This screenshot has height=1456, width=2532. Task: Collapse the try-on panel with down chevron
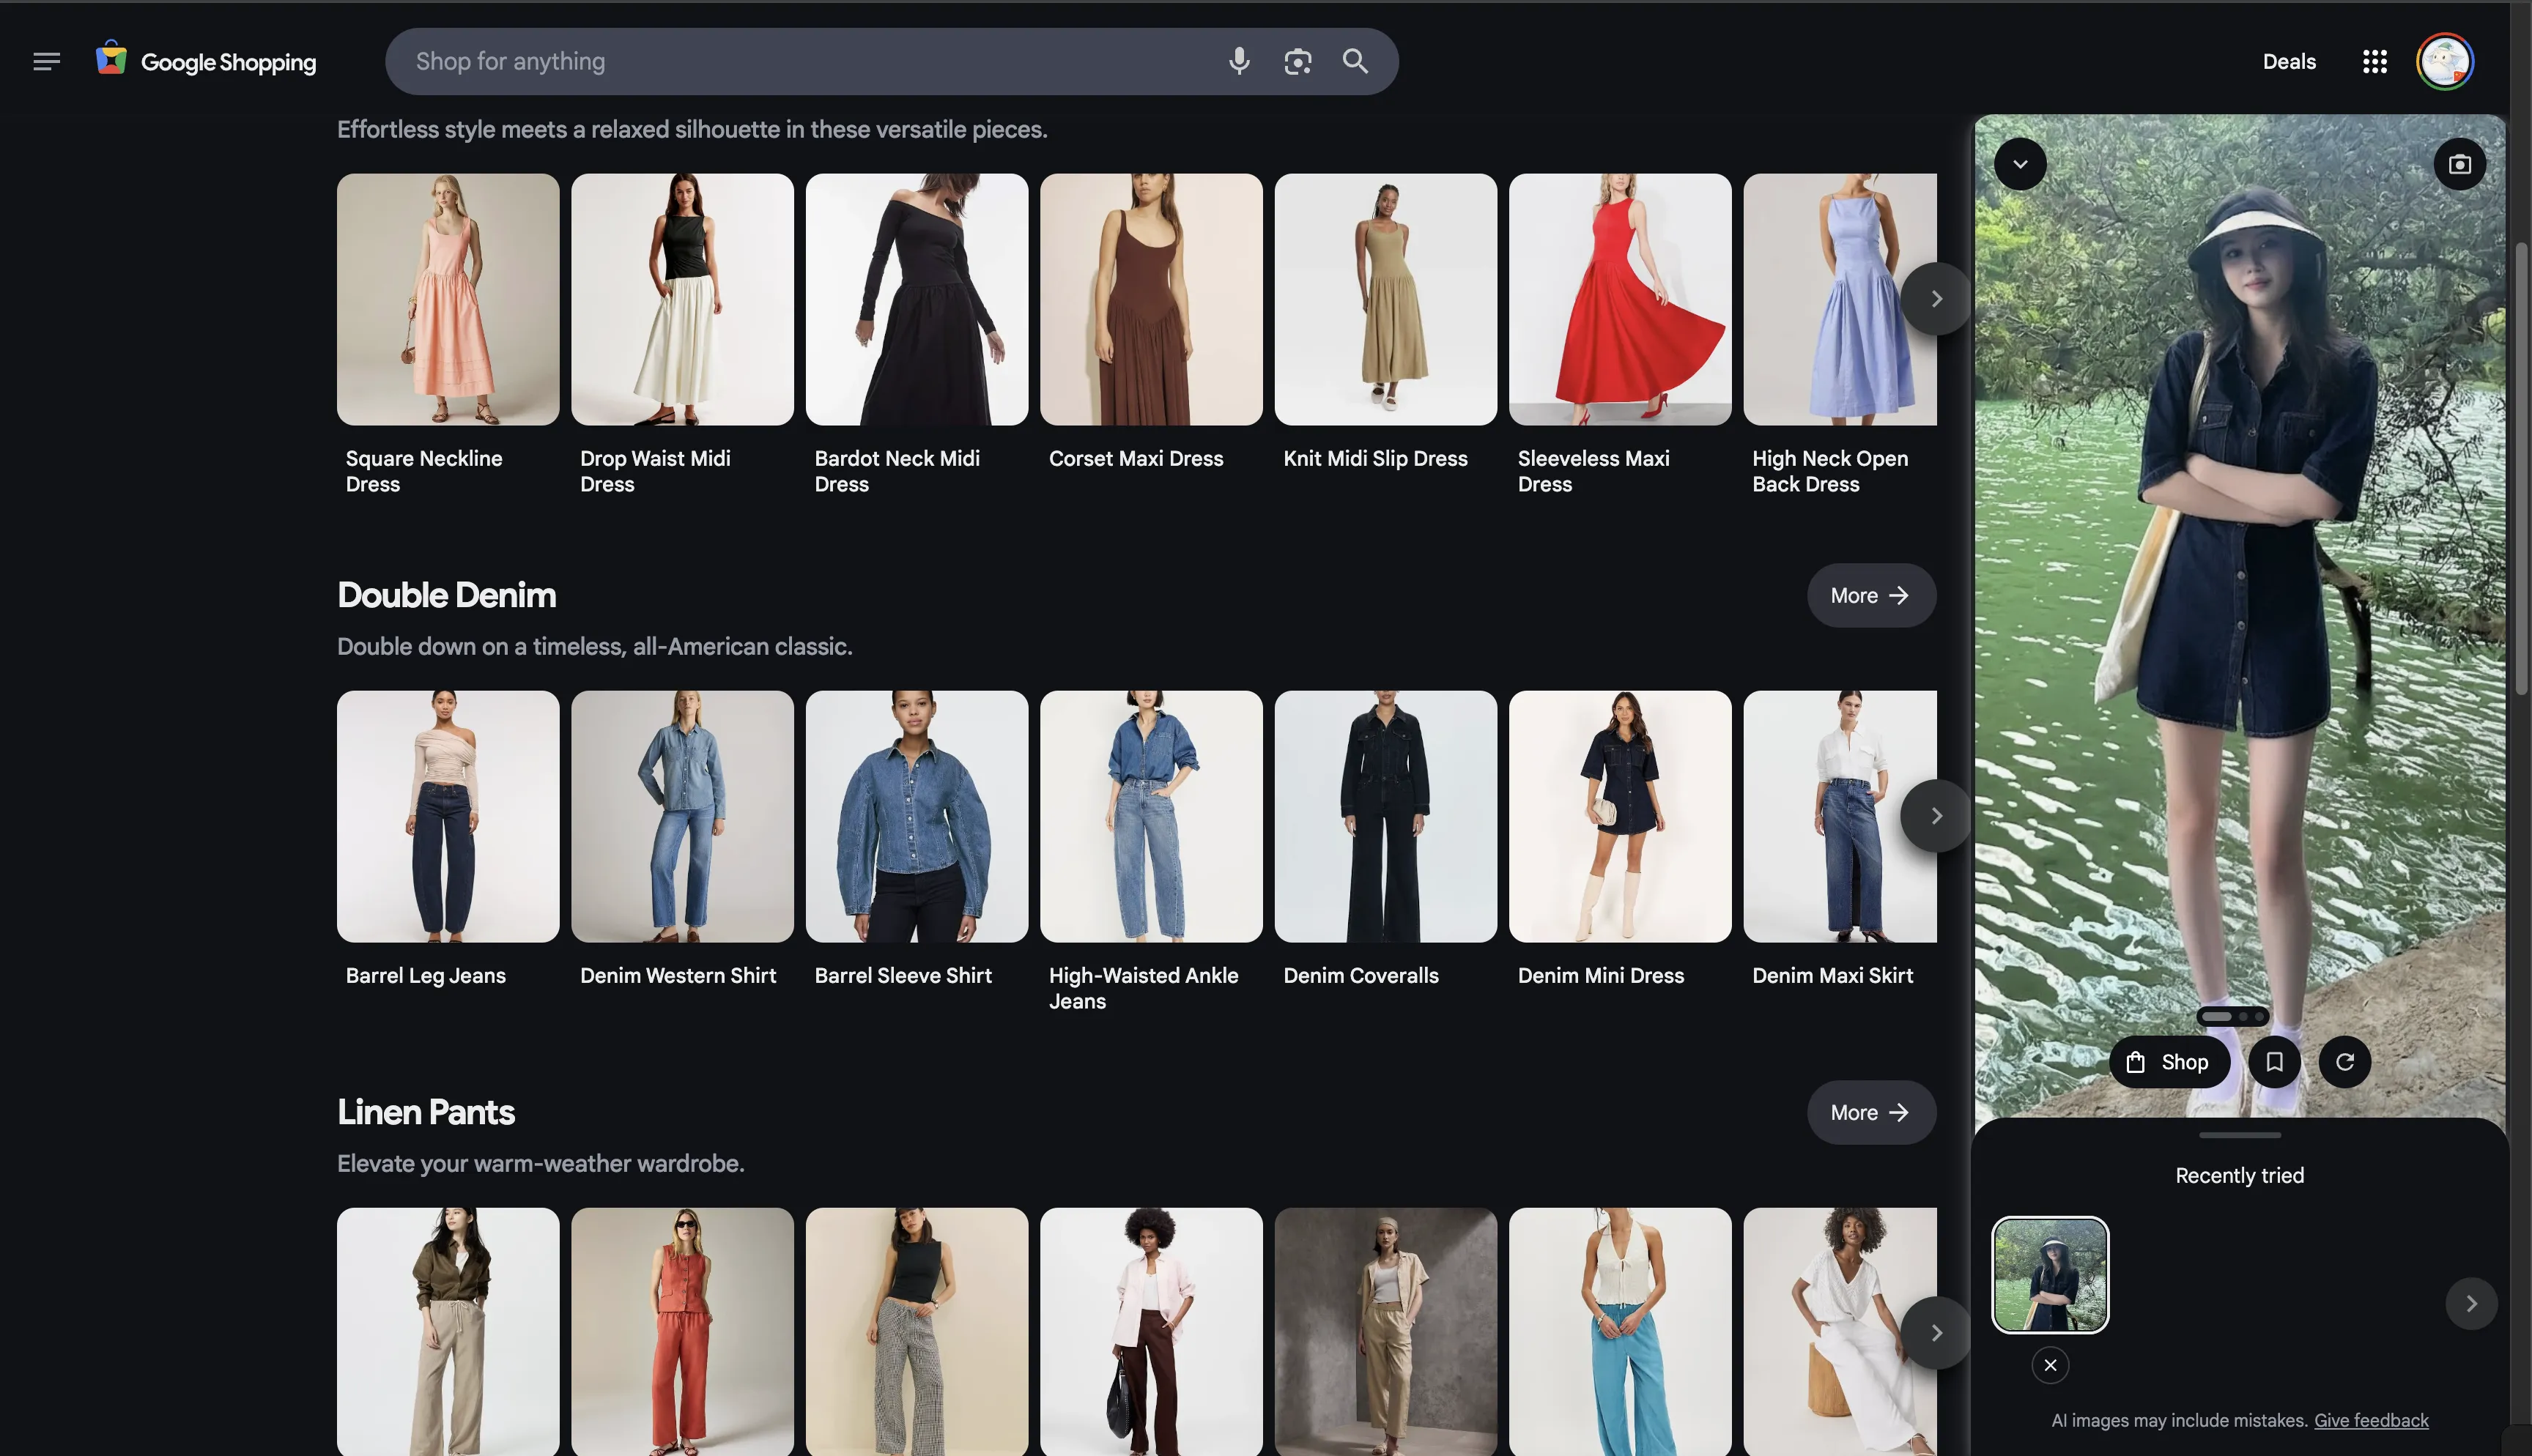2020,164
